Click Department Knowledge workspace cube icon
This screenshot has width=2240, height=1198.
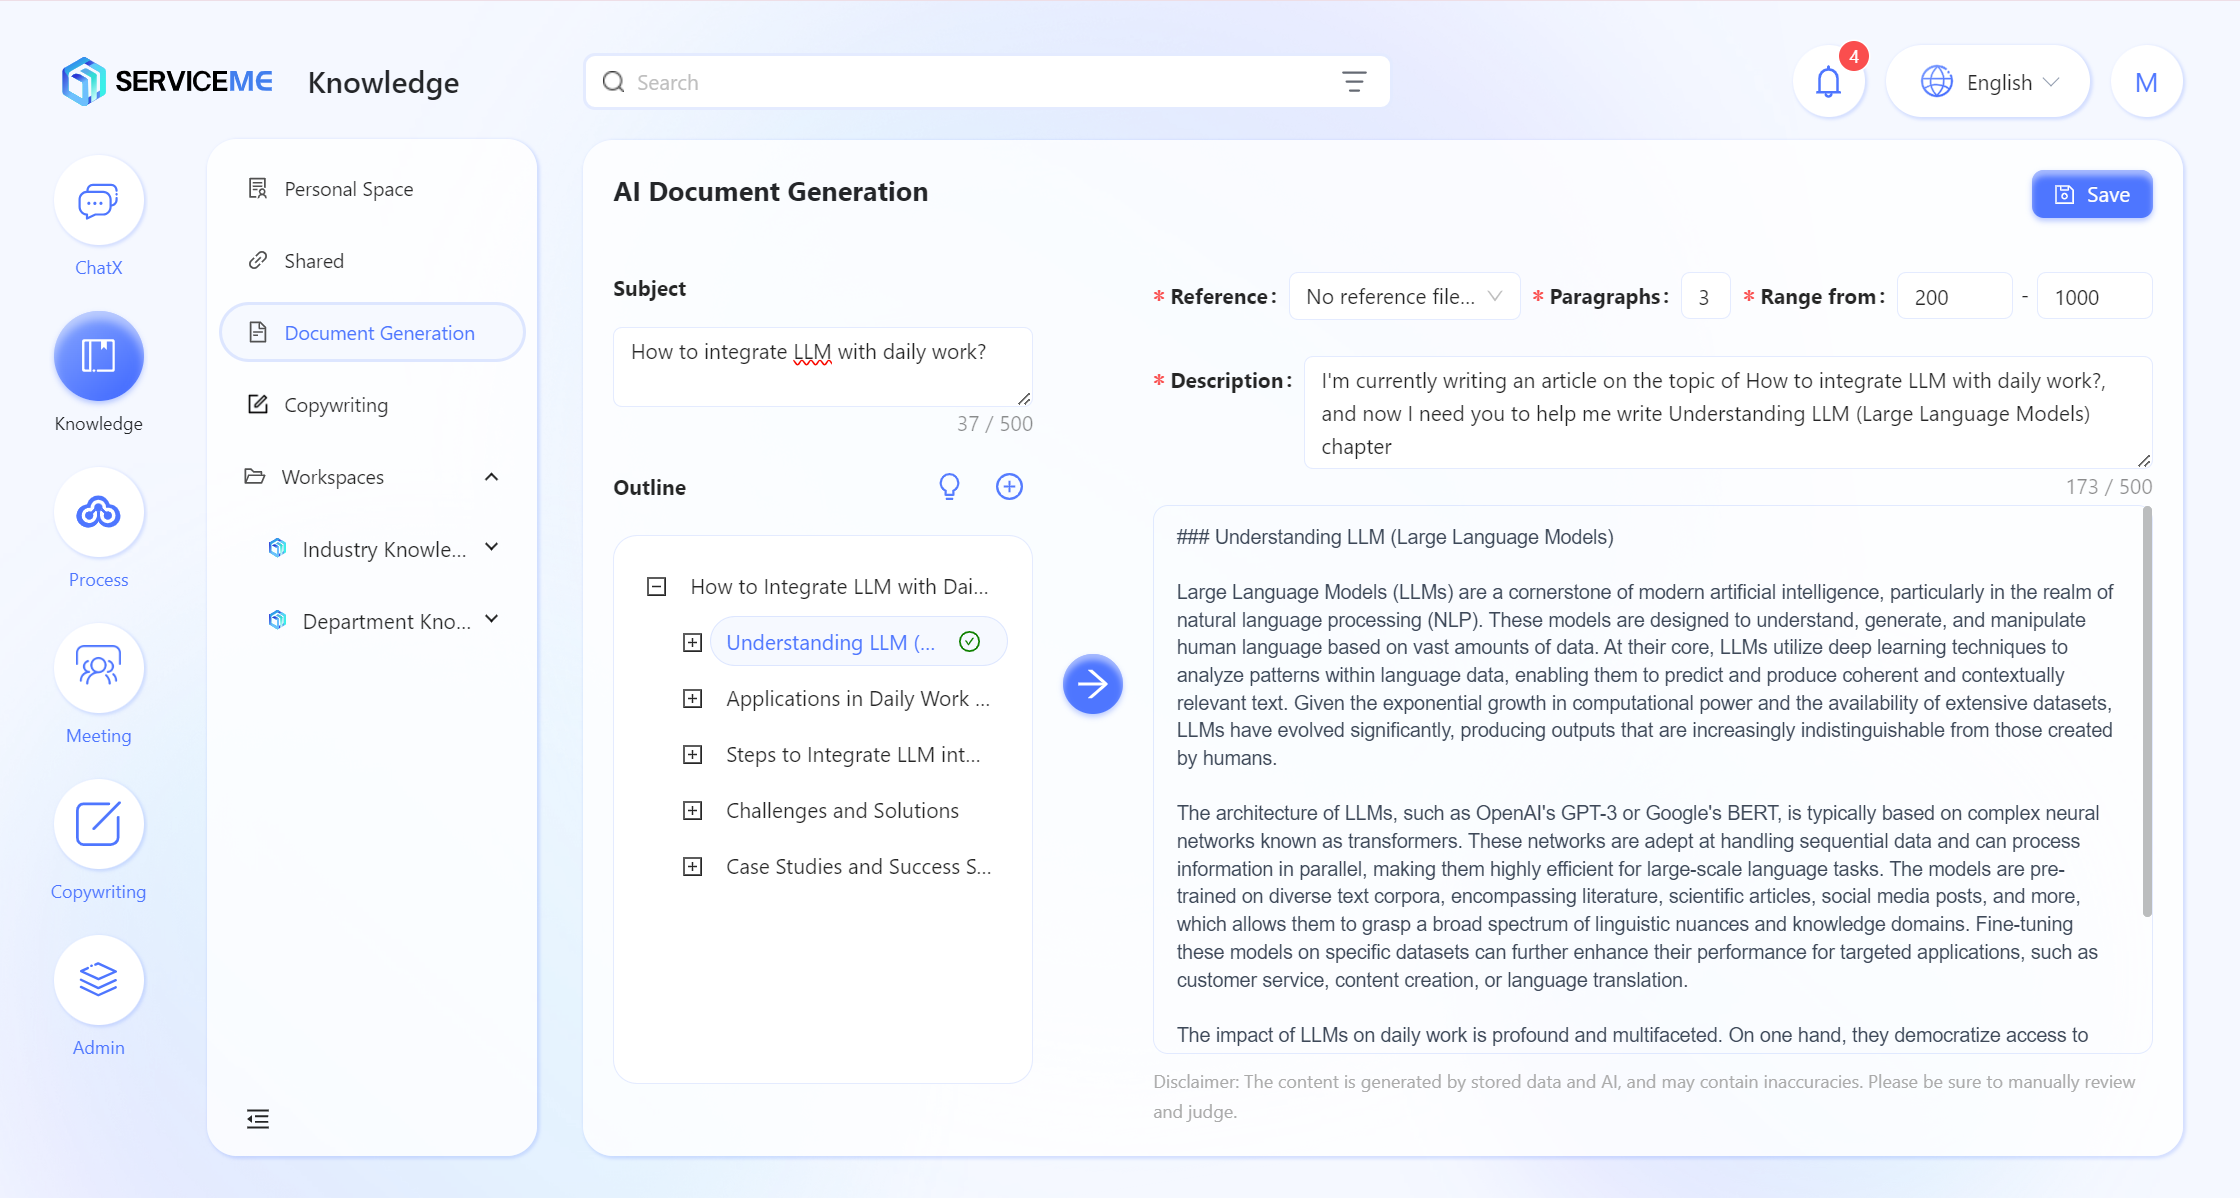(277, 620)
